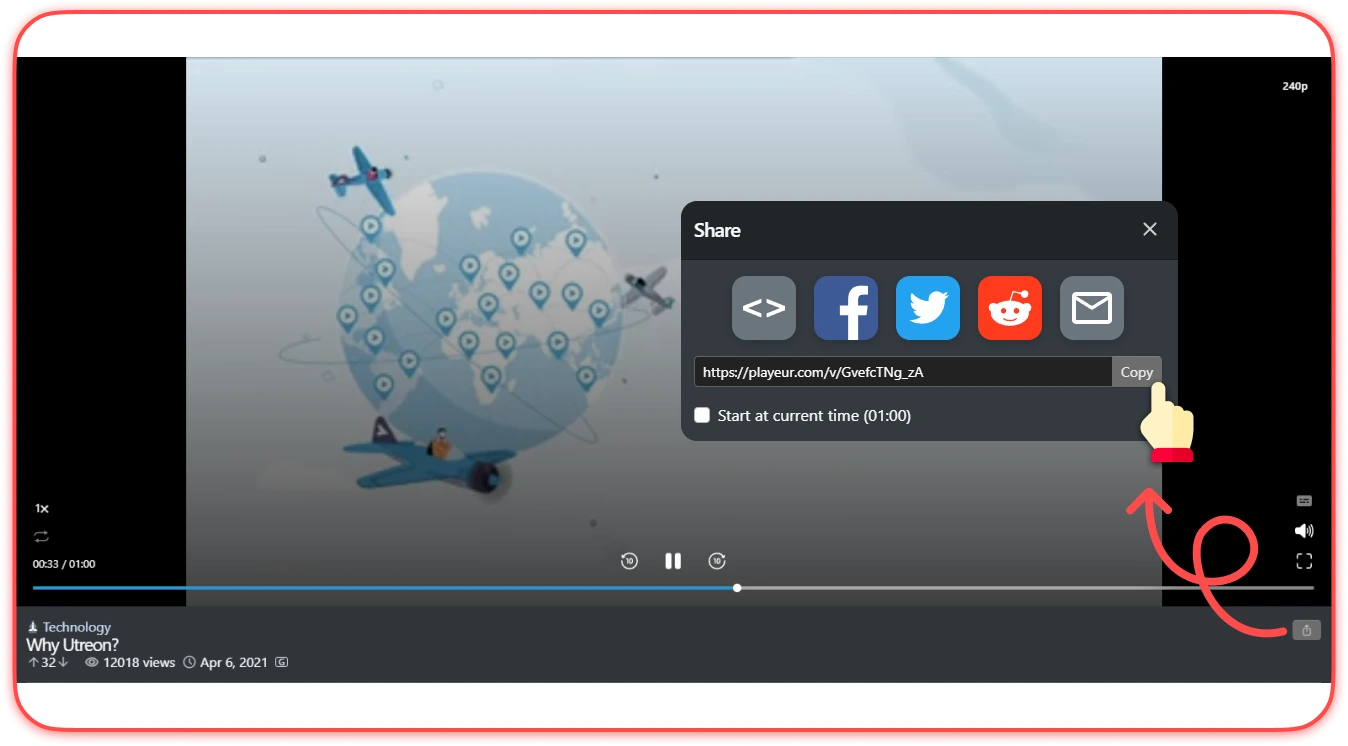
Task: Share the video via email icon
Action: pos(1092,308)
